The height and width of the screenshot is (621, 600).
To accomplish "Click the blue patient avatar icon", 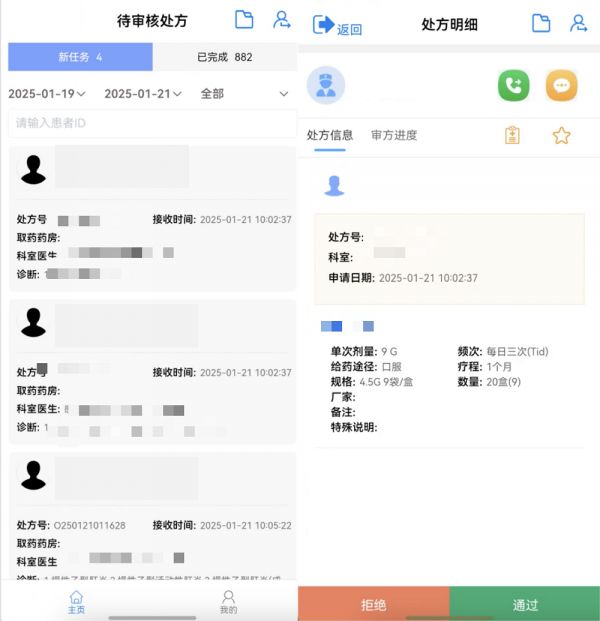I will tap(334, 185).
